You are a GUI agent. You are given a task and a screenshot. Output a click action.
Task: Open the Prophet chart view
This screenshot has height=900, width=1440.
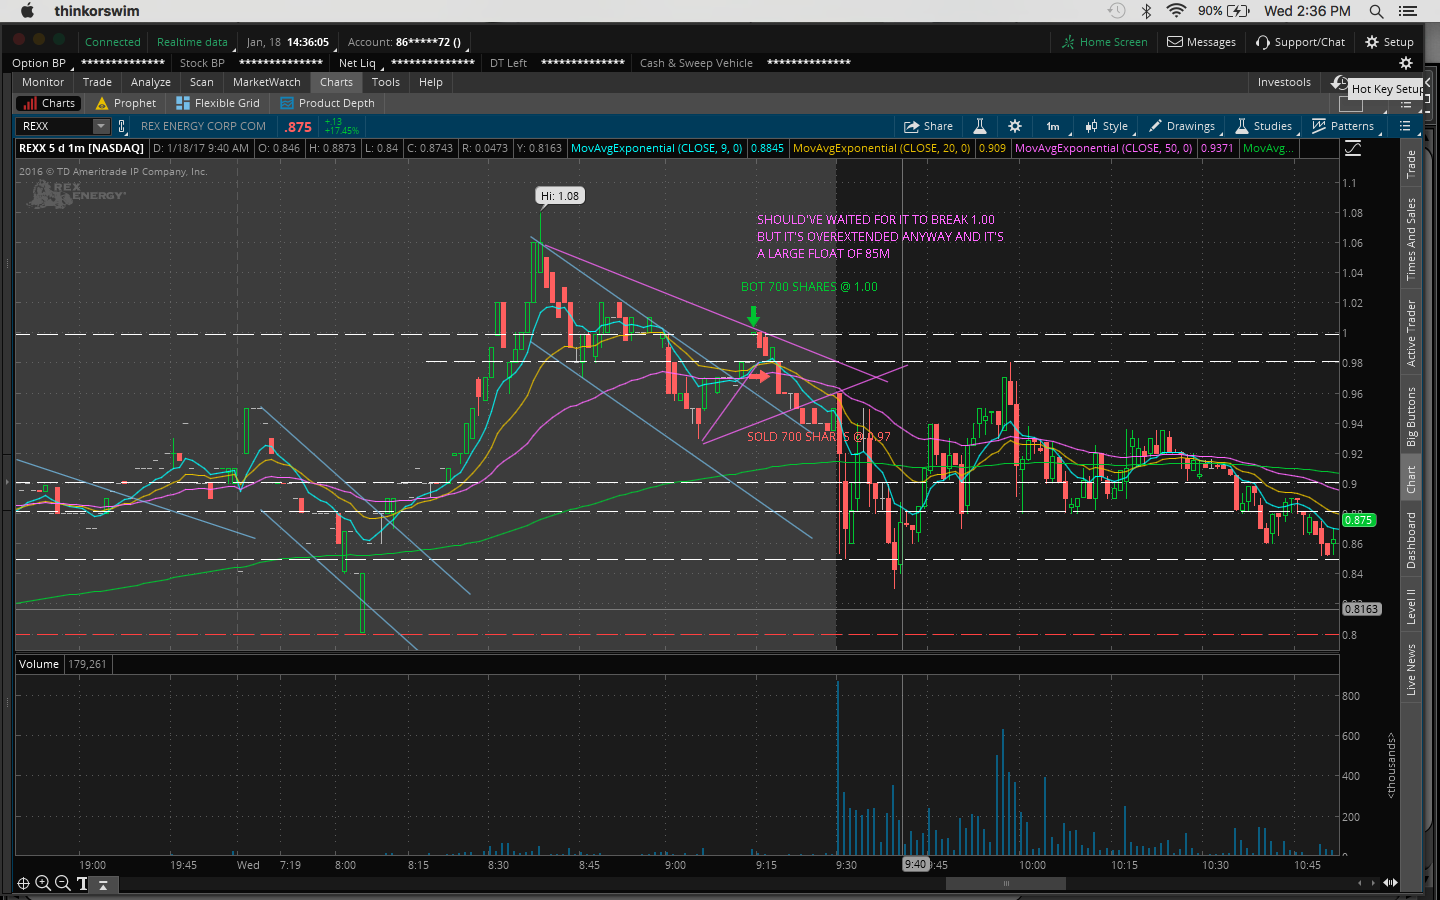[x=126, y=103]
